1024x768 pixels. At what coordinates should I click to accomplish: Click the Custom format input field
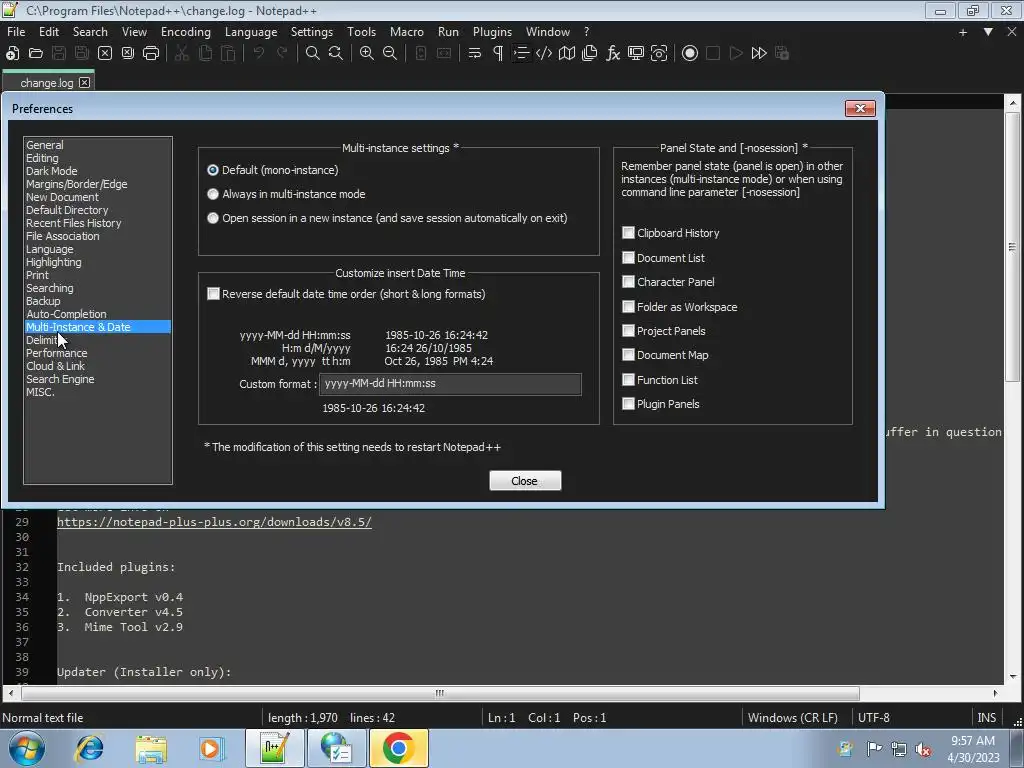pyautogui.click(x=450, y=384)
